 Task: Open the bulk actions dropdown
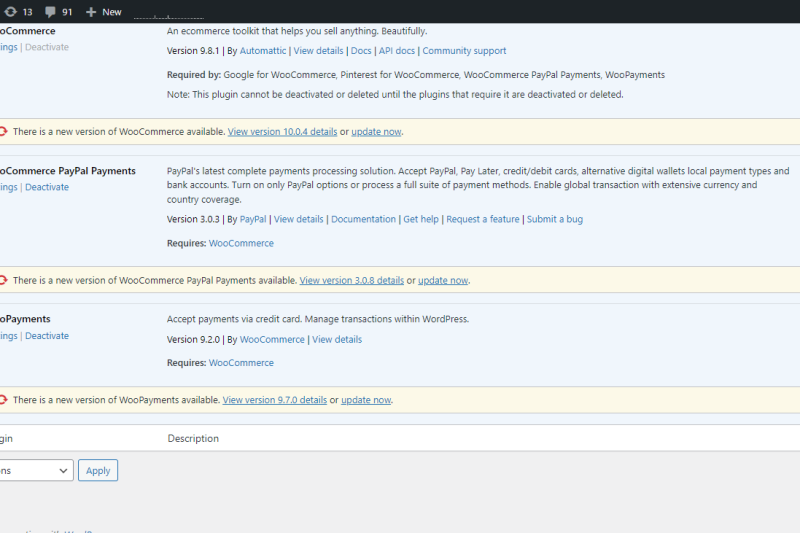click(36, 470)
